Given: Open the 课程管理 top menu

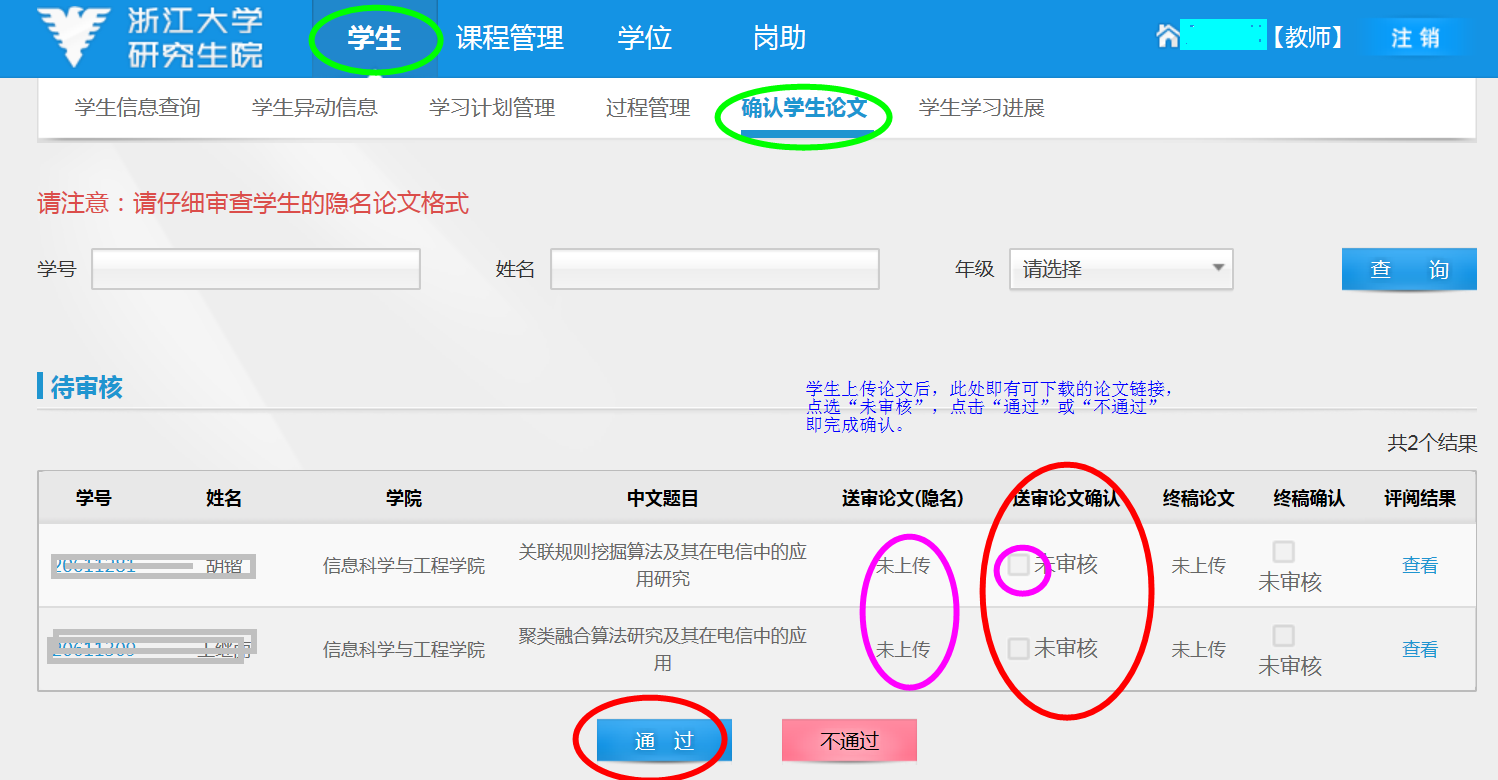Looking at the screenshot, I should 510,39.
